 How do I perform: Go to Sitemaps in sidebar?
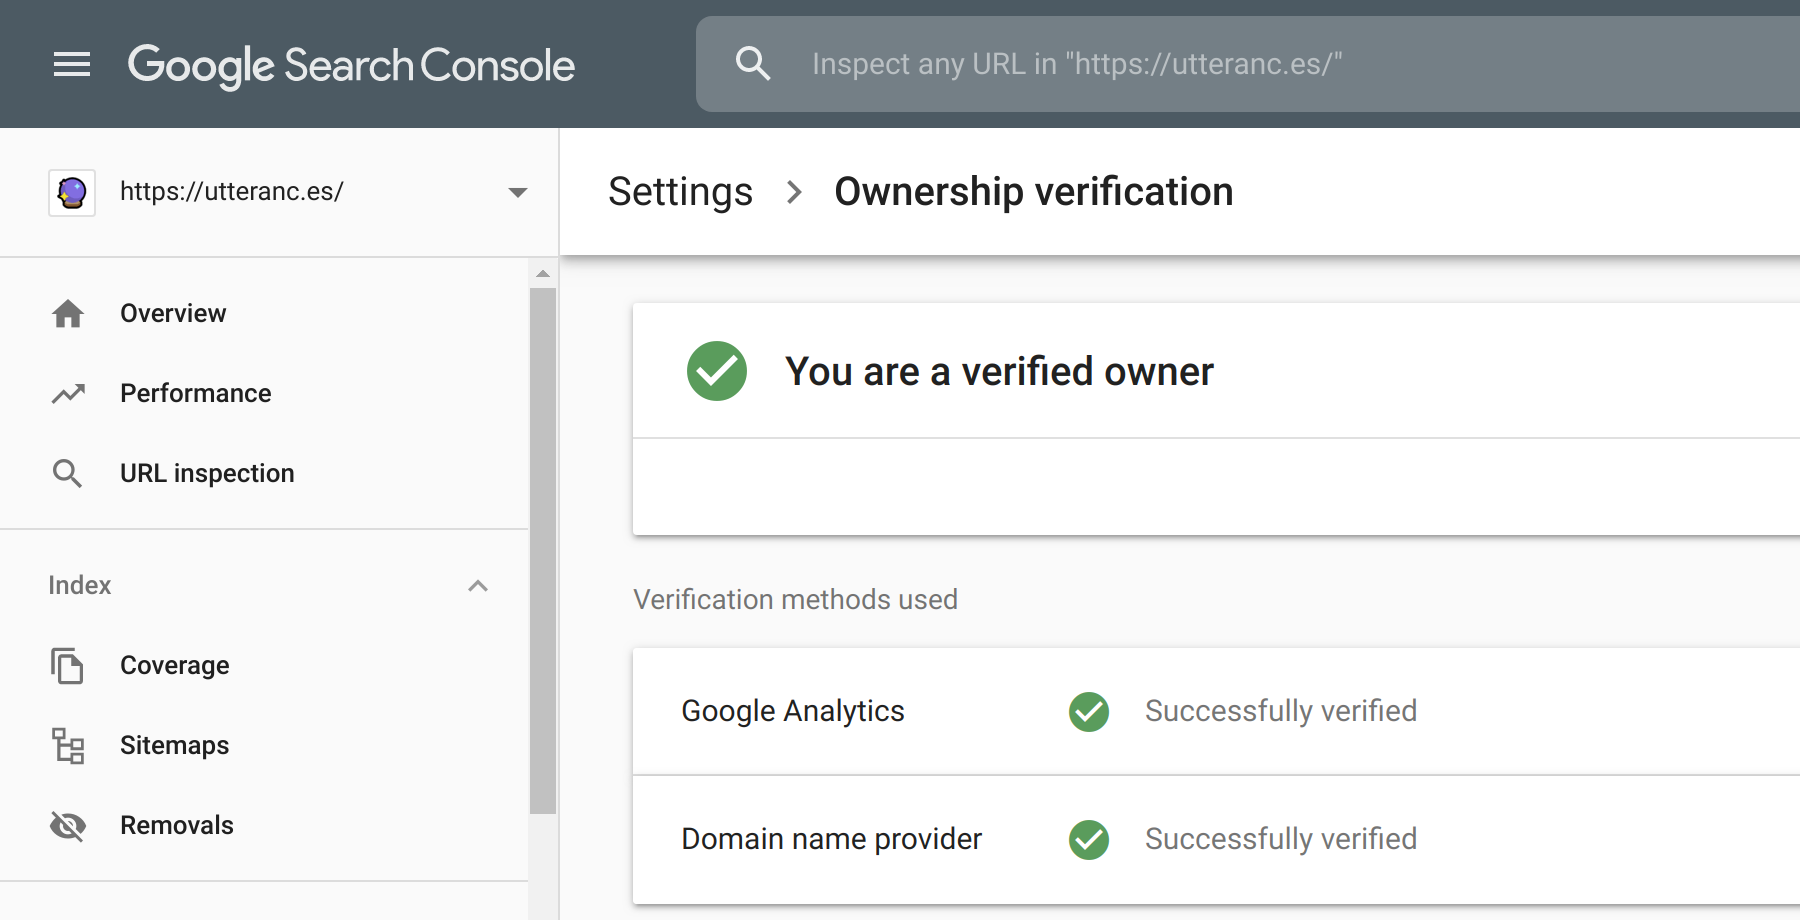point(175,746)
